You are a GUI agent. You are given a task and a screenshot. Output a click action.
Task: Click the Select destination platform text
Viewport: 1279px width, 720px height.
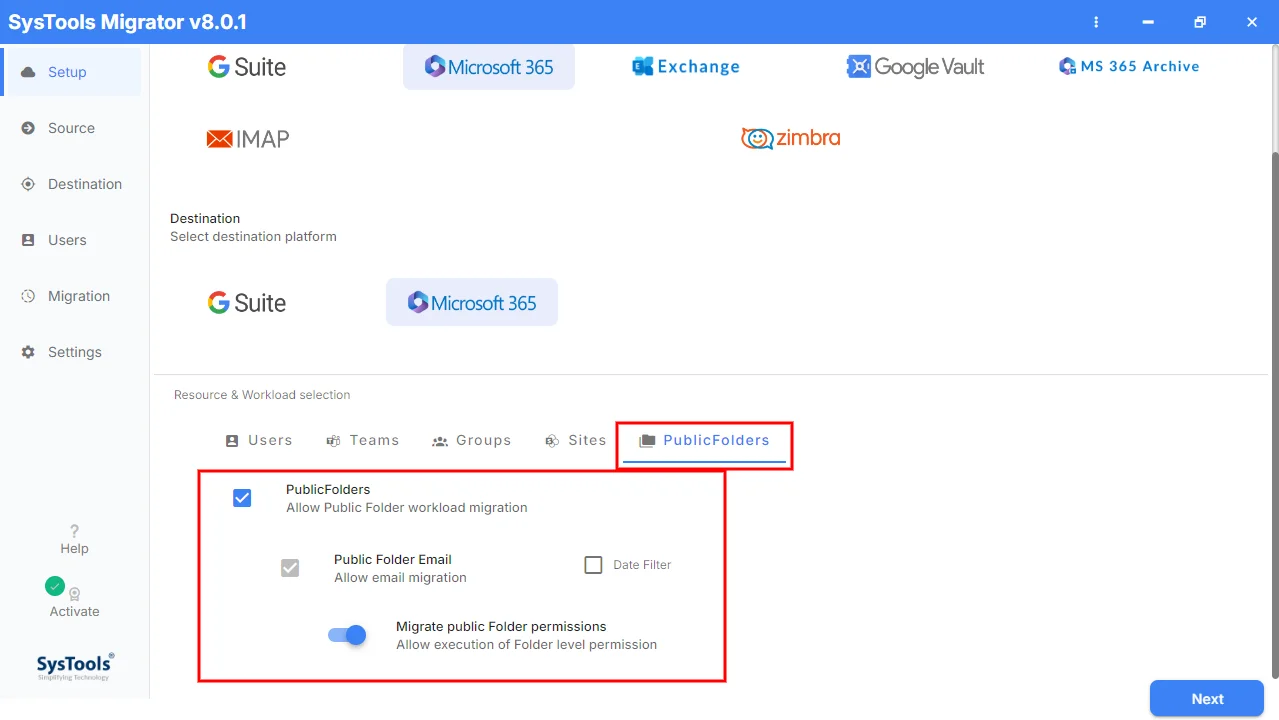coord(253,237)
